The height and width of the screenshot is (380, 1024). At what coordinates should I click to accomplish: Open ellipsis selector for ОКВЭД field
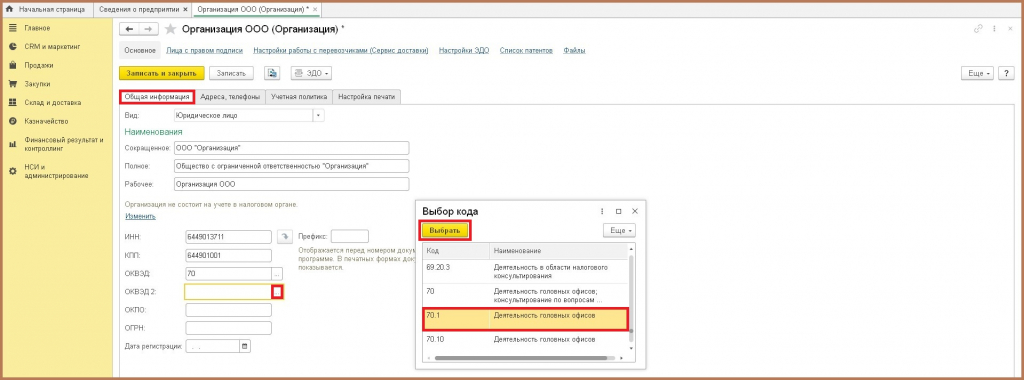tap(277, 274)
